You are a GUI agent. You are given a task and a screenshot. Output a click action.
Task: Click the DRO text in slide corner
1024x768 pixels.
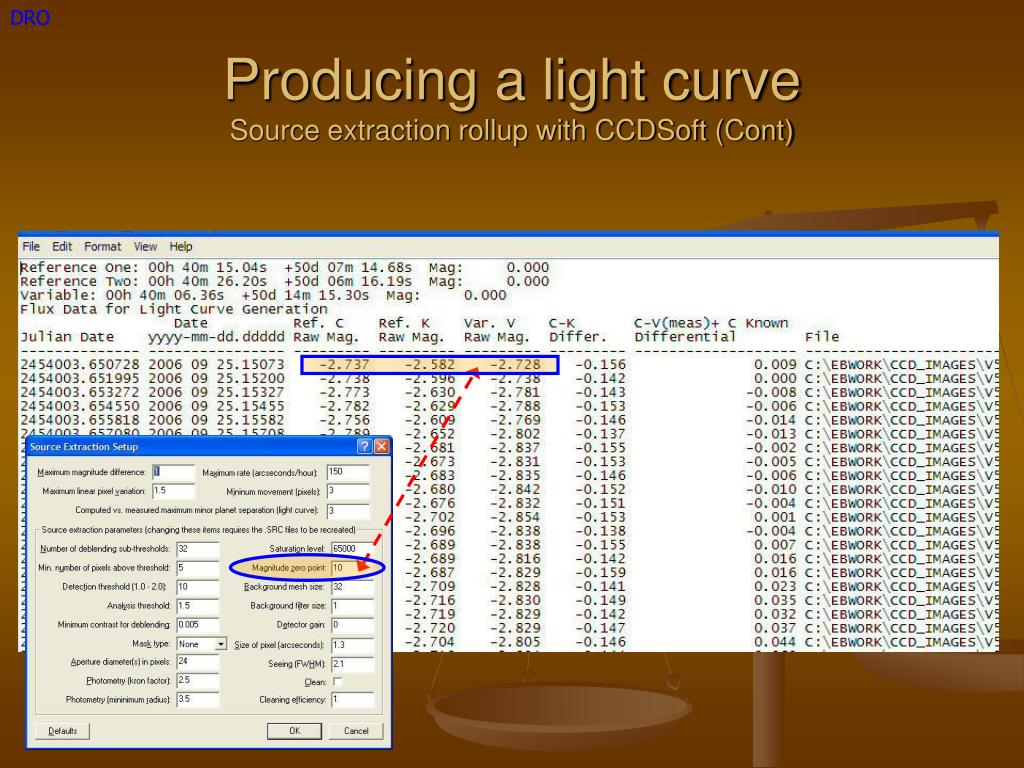29,18
